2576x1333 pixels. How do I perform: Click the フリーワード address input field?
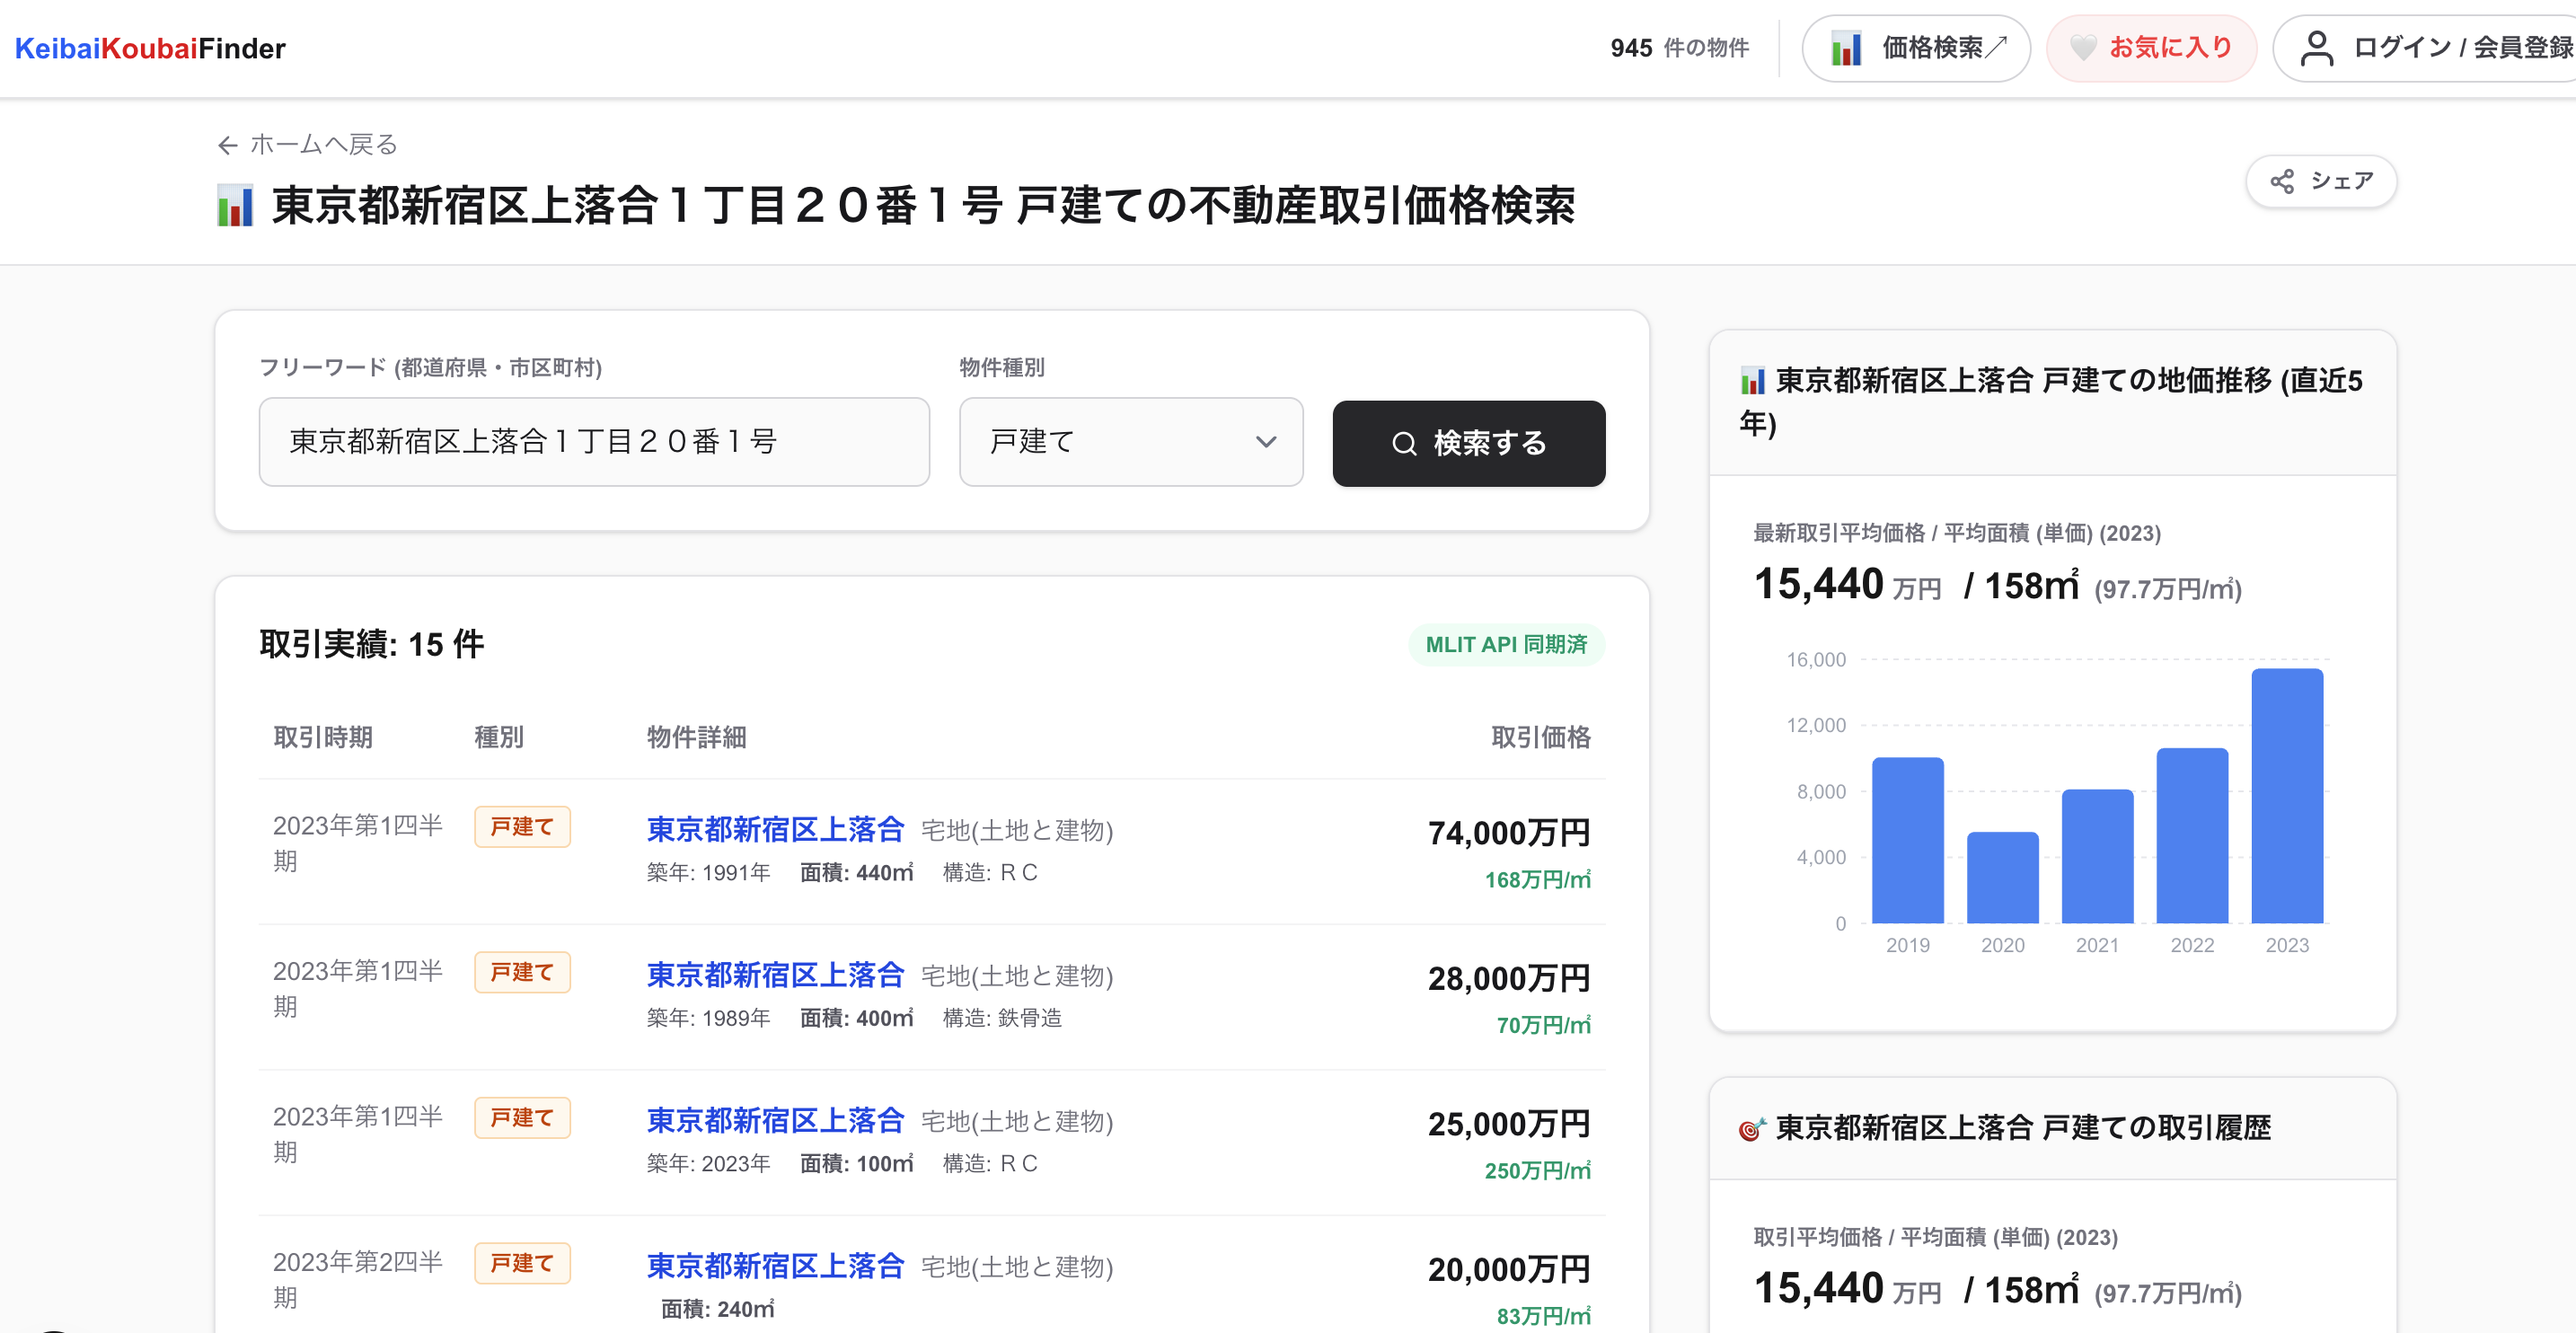(594, 442)
